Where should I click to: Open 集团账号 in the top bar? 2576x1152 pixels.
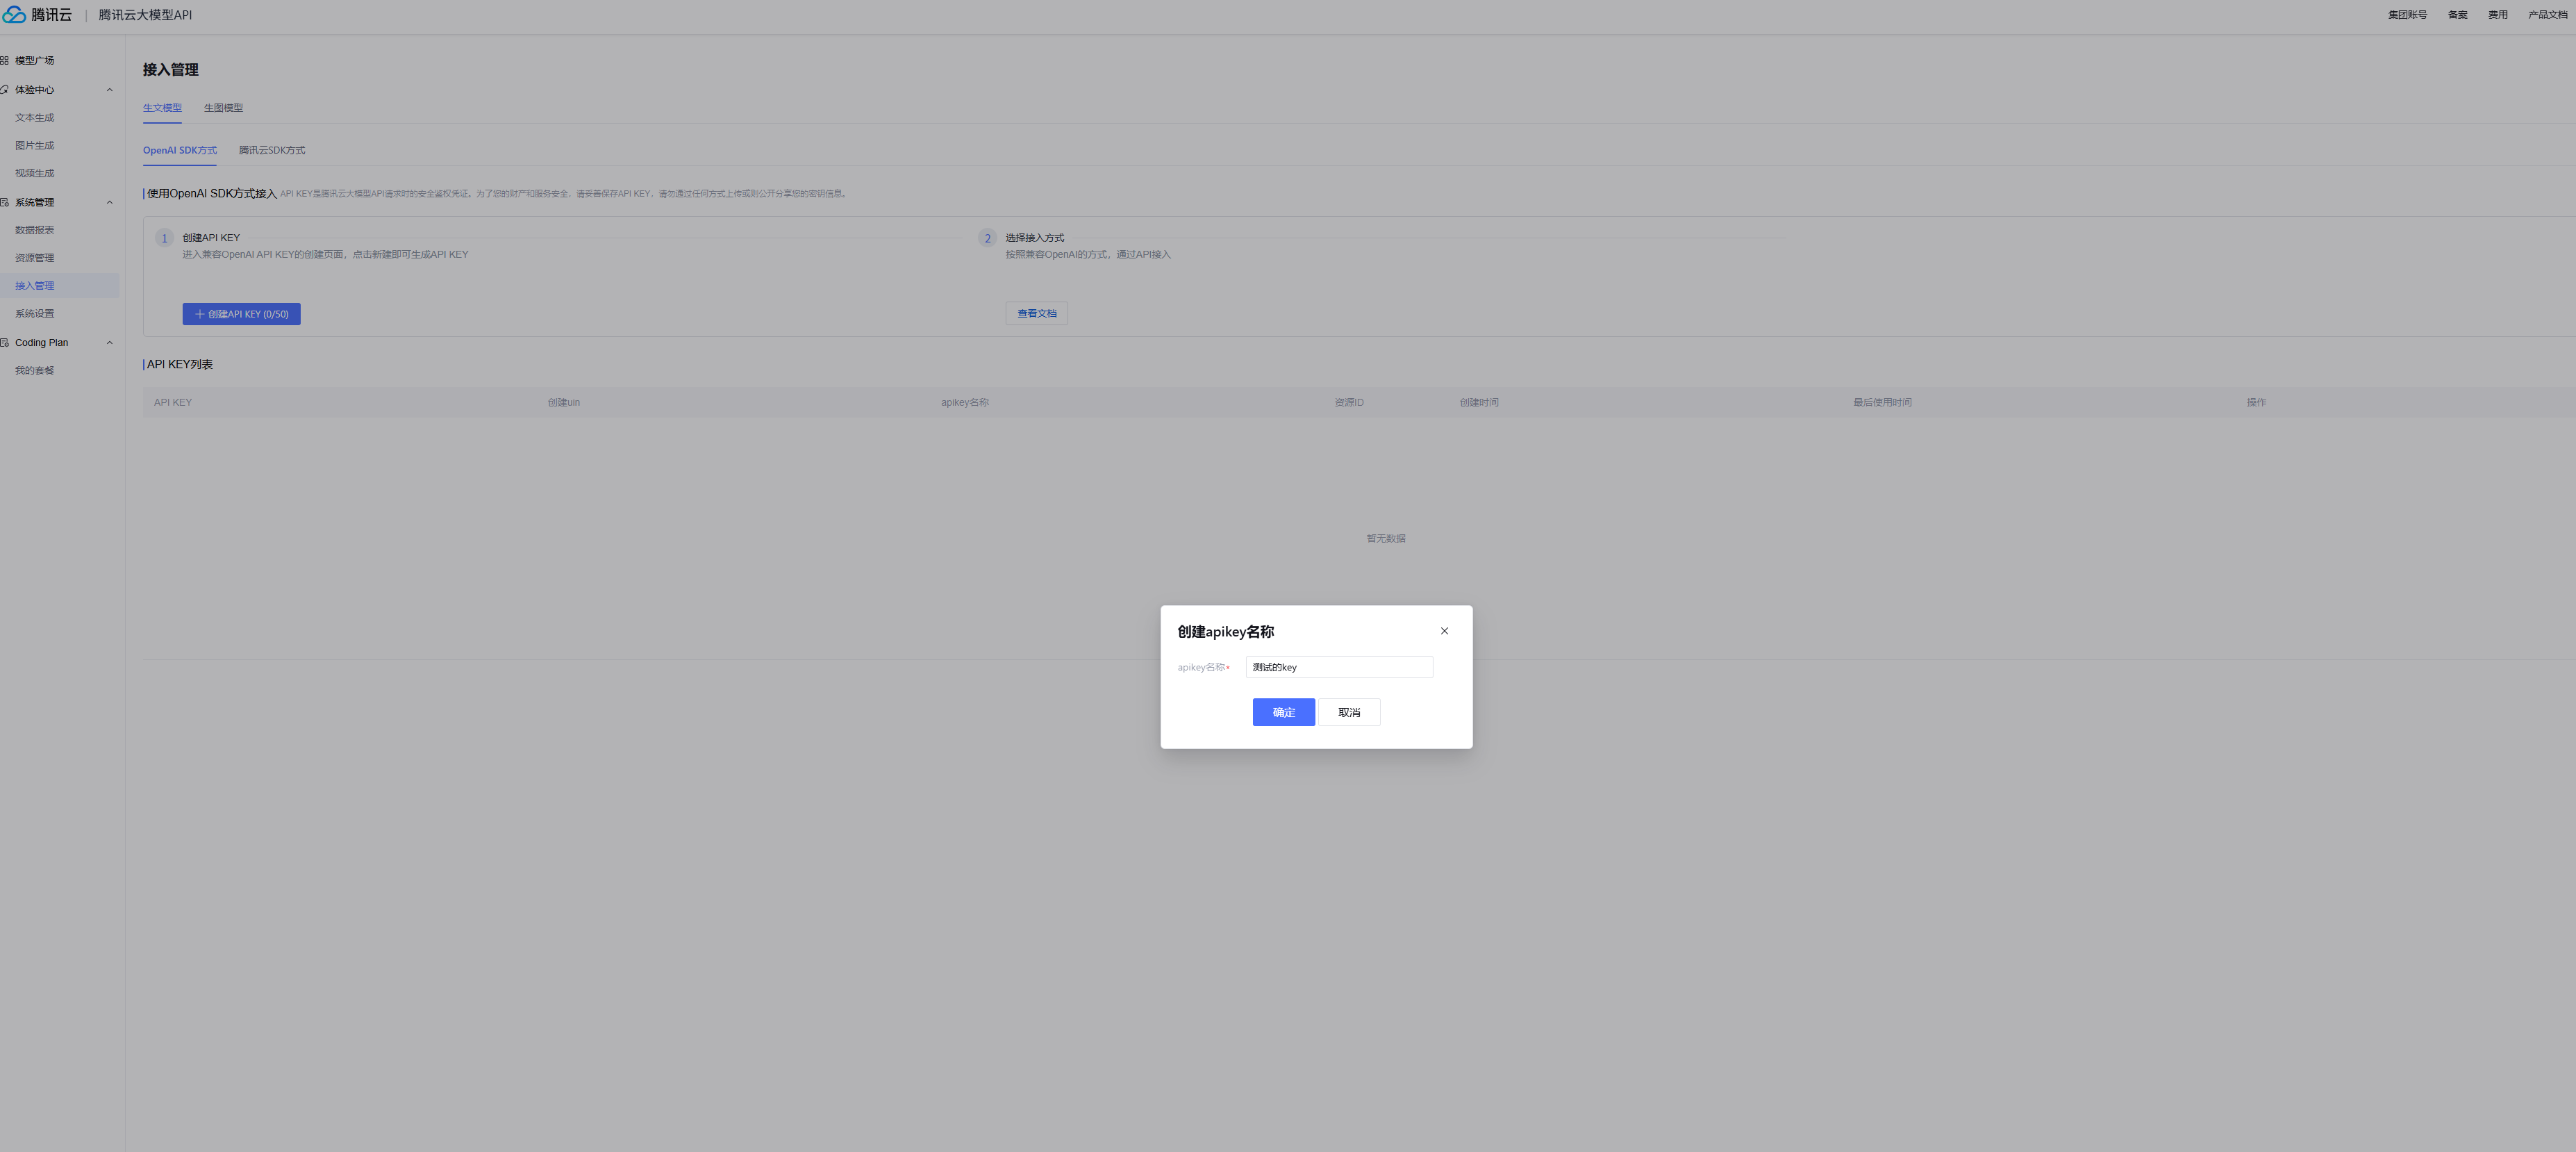[2407, 15]
